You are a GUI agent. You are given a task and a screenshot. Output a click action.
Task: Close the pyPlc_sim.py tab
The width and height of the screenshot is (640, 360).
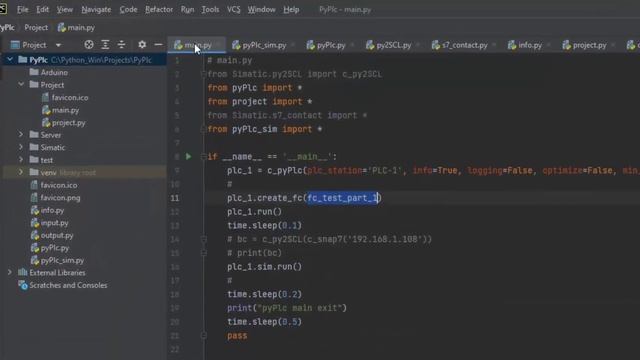click(293, 45)
